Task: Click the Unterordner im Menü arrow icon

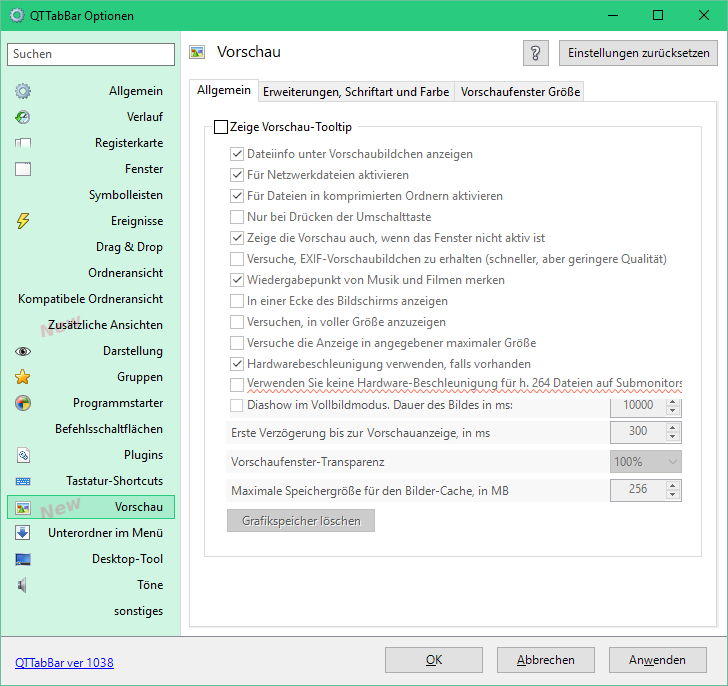Action: [23, 533]
